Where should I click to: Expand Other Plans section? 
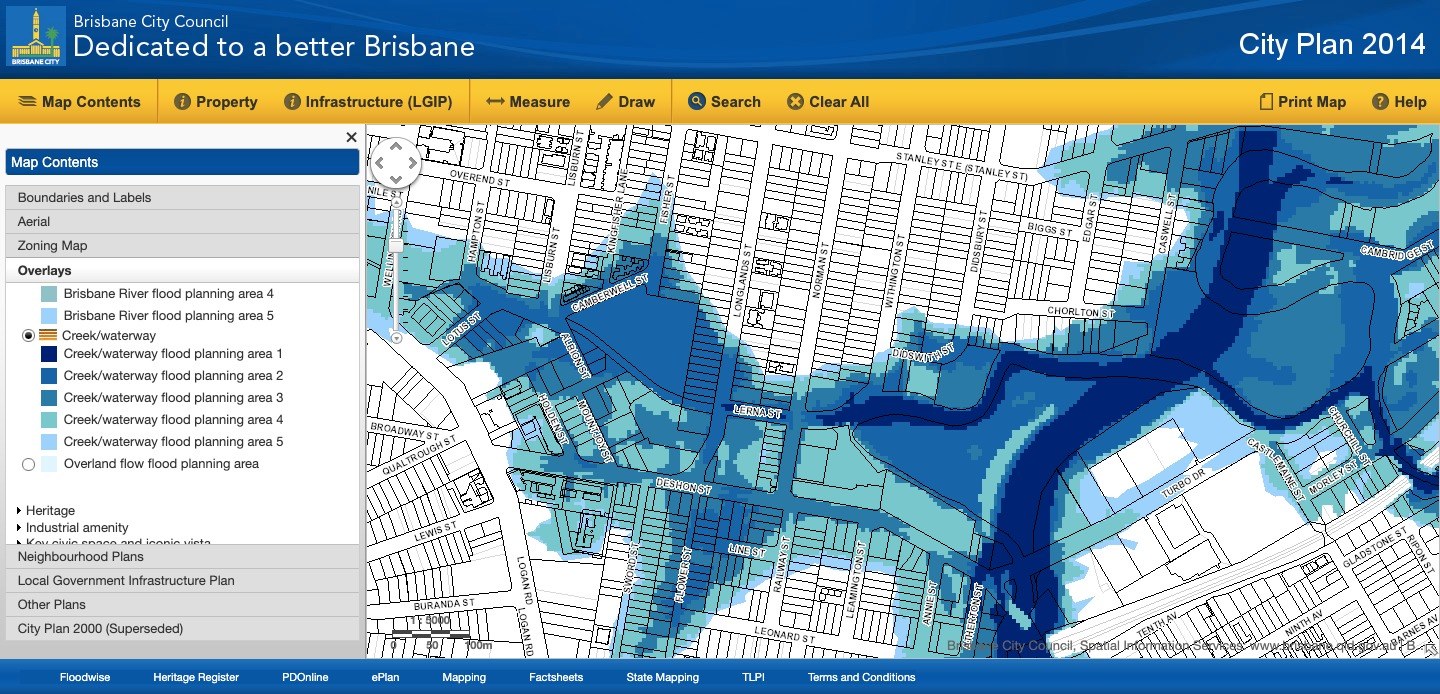(x=182, y=605)
